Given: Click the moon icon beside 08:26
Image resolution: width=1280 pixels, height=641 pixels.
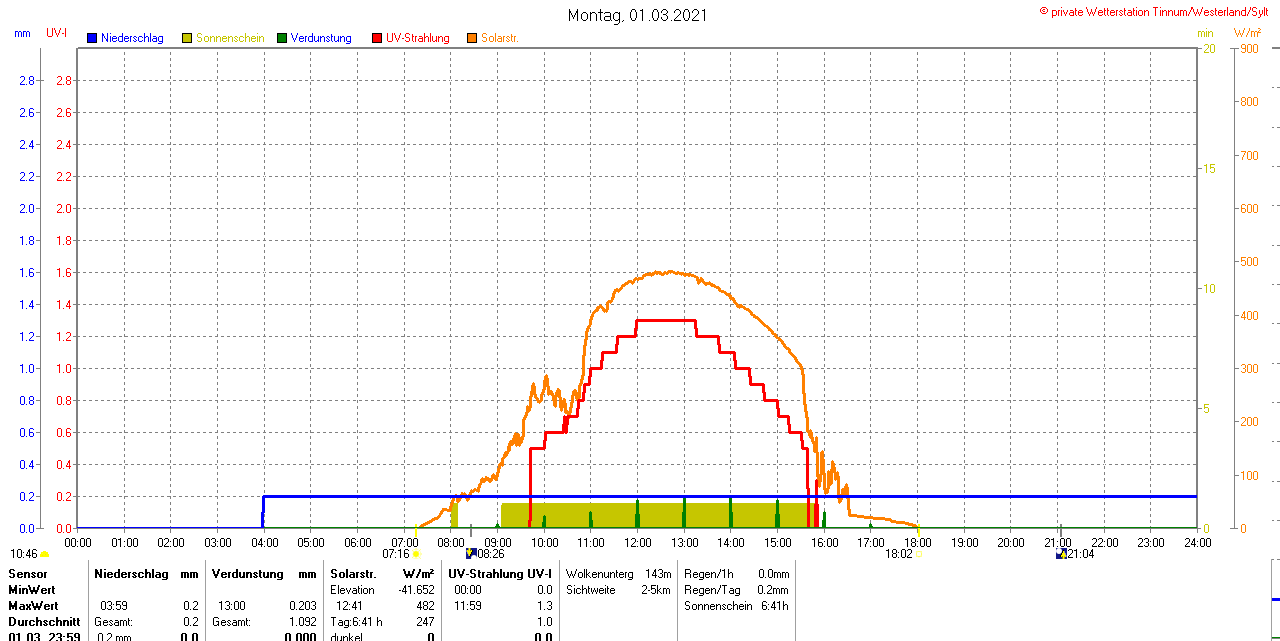Looking at the screenshot, I should (x=471, y=553).
